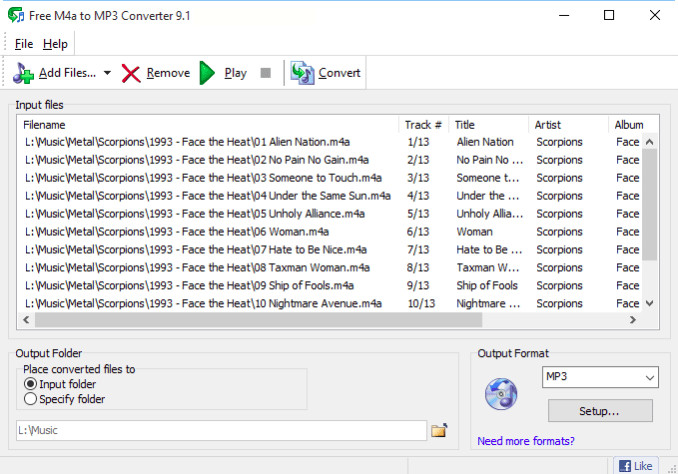Click the horizontal scrollbar left arrow

[x=26, y=320]
